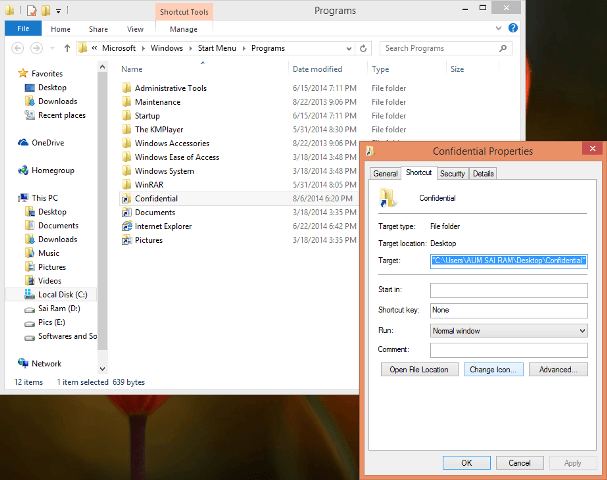Image resolution: width=607 pixels, height=480 pixels.
Task: Open OneDrive cloud icon in sidebar
Action: tap(23, 142)
